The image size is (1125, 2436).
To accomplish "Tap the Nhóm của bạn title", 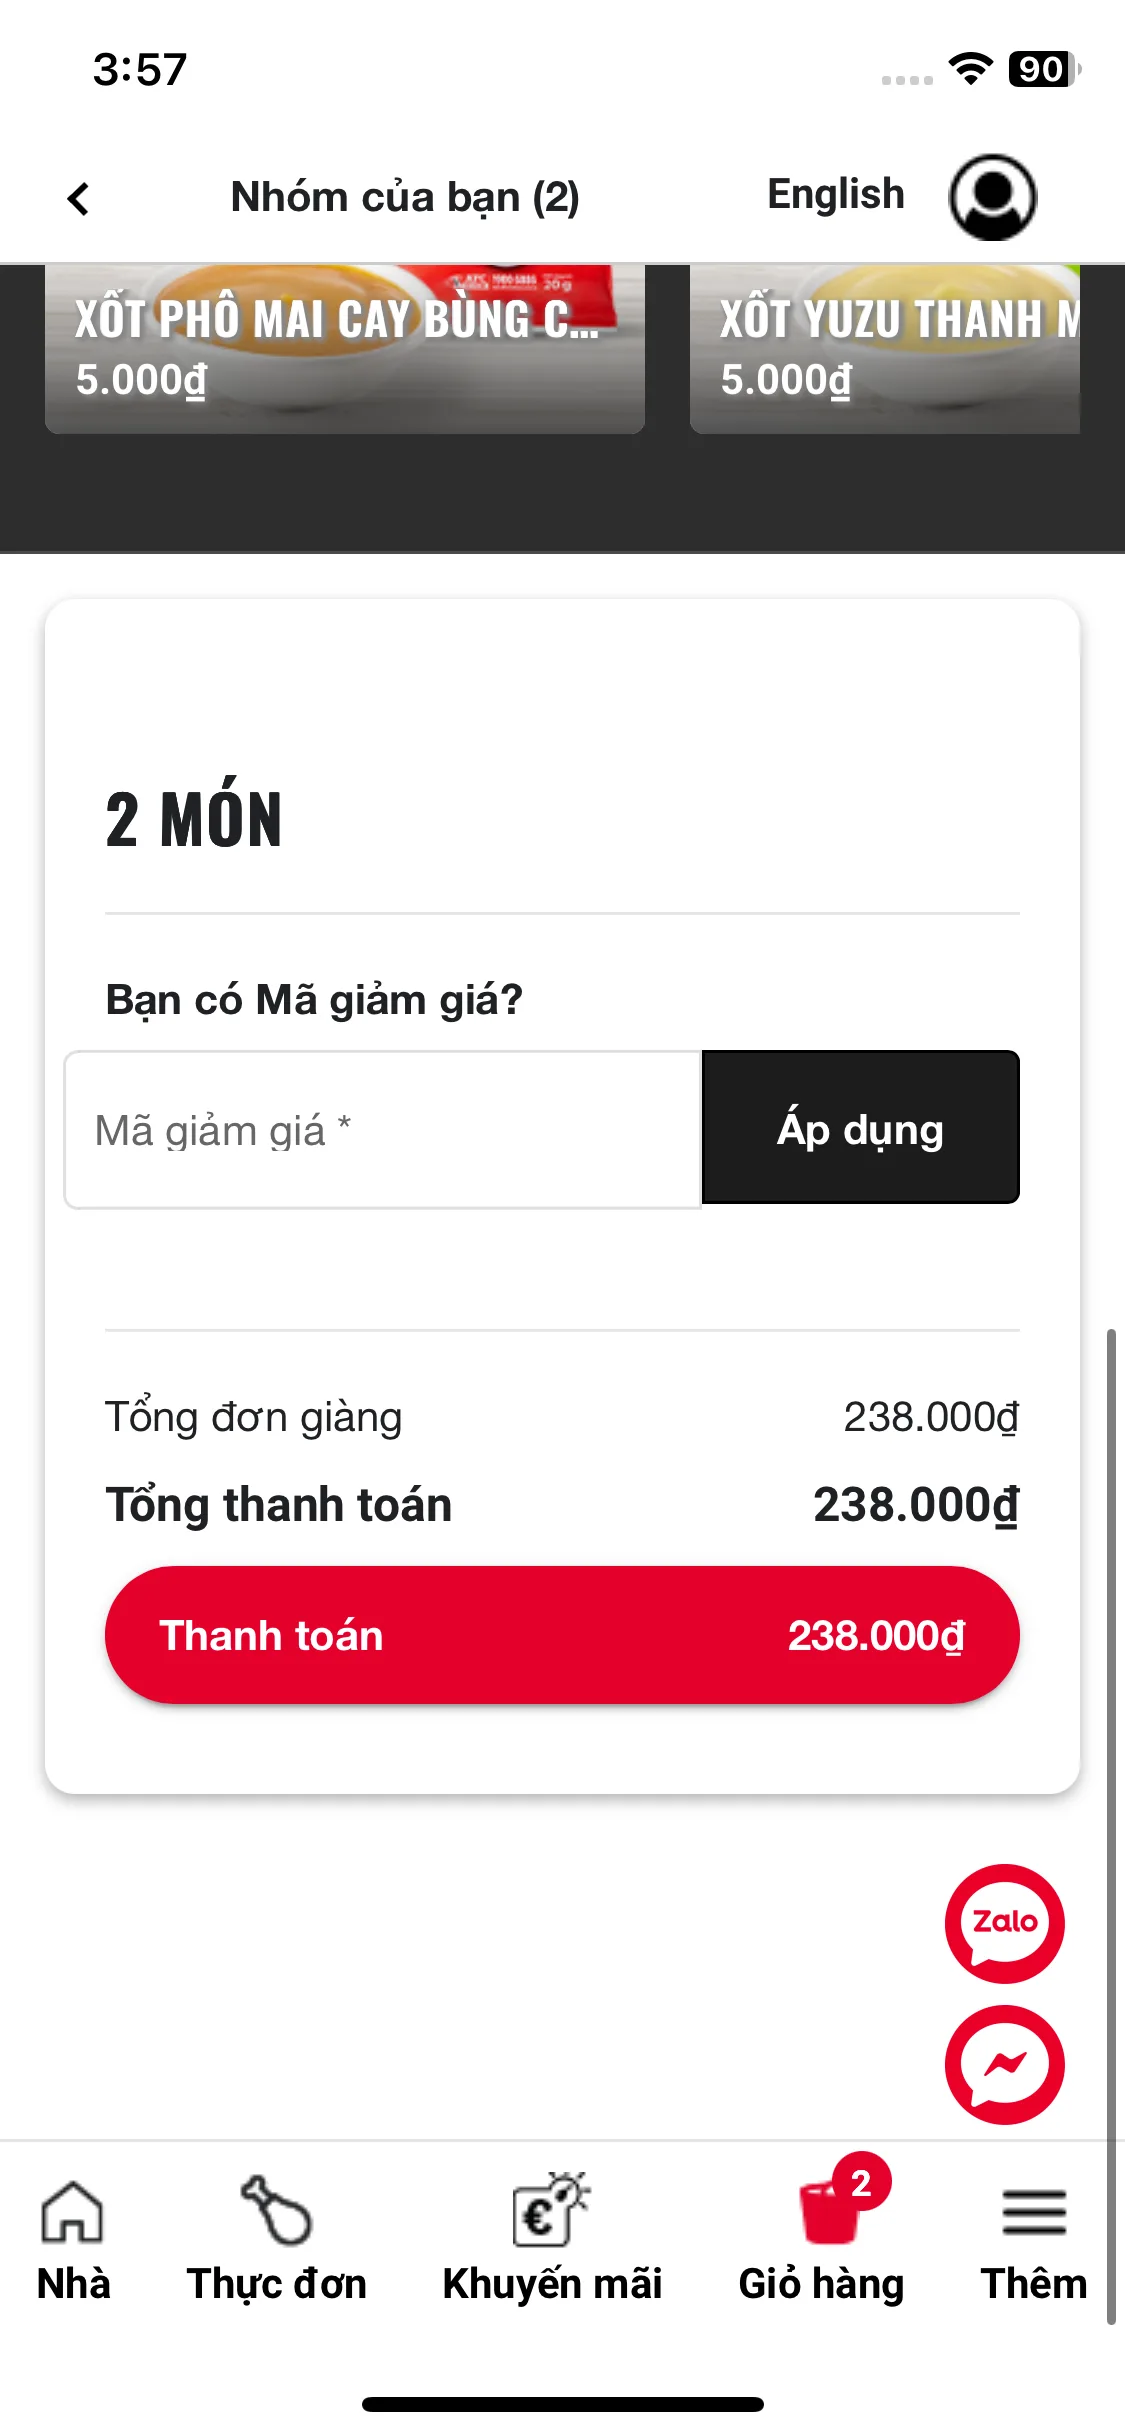I will (405, 197).
